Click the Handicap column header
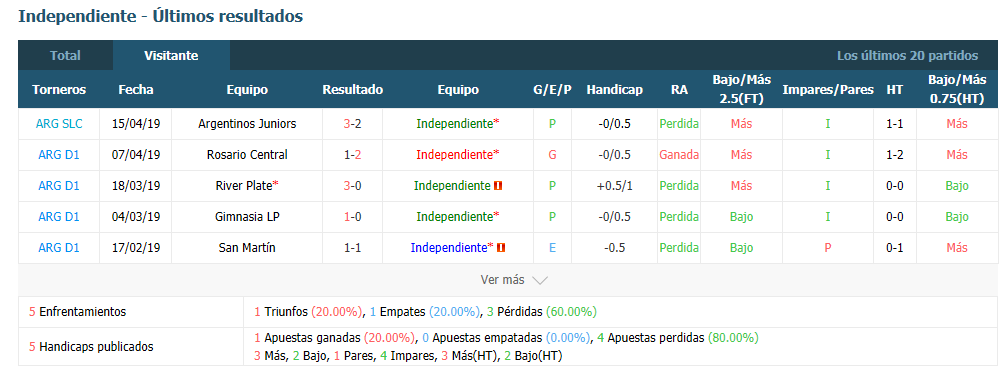1005x378 pixels. (614, 90)
